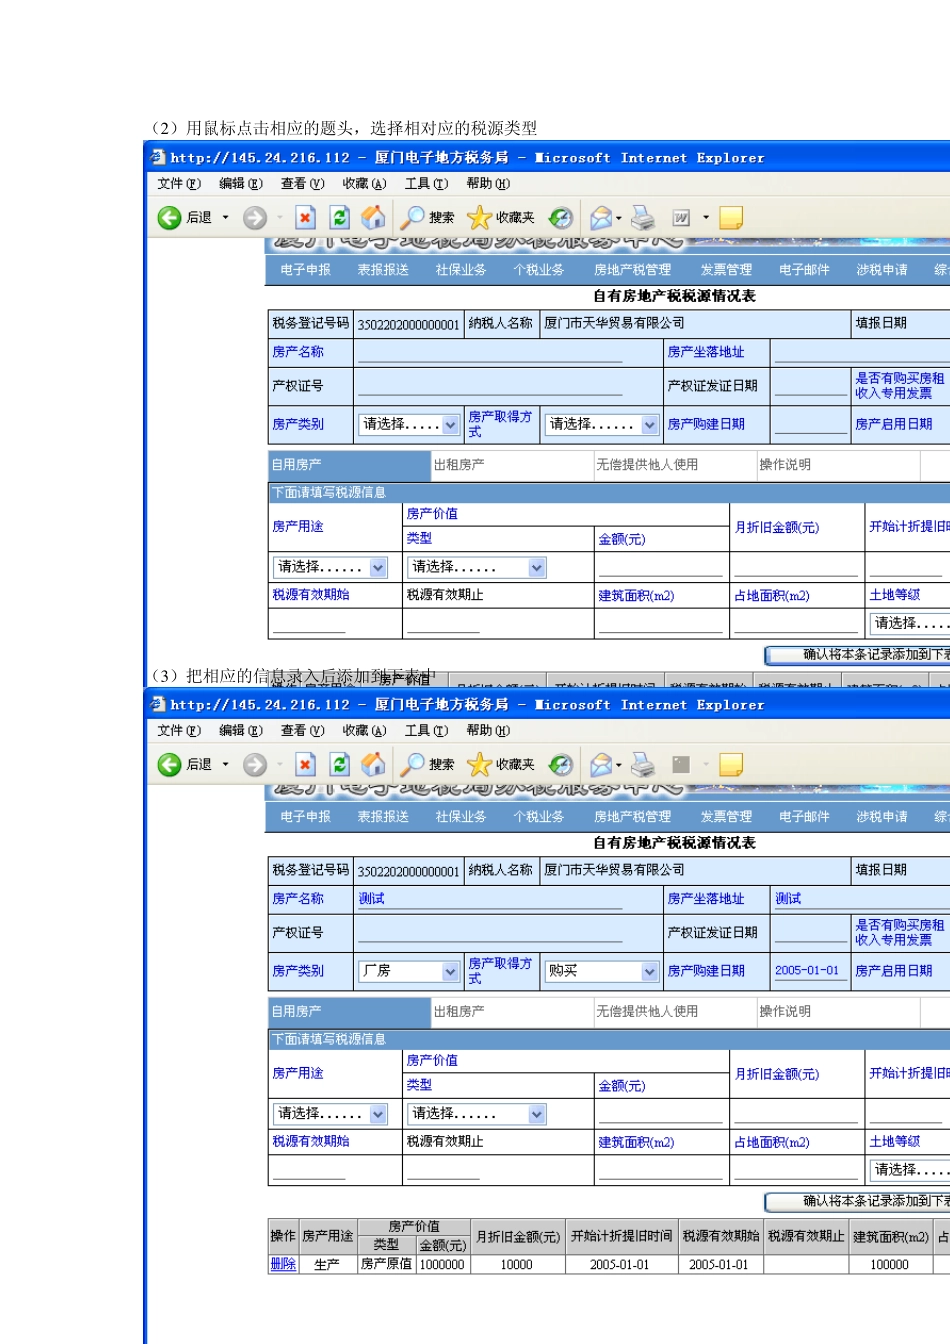Click the Mail envelope icon in upper browser toolbar
The image size is (950, 1344).
(601, 217)
